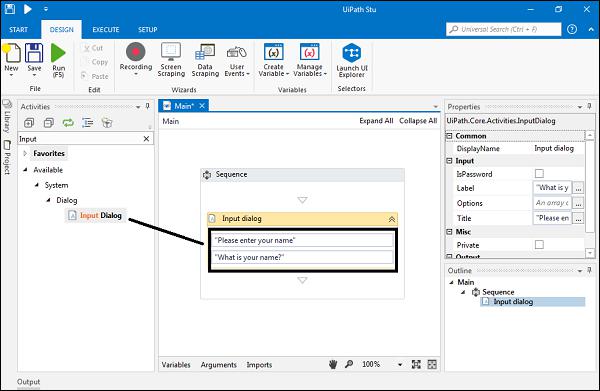The width and height of the screenshot is (600, 391).
Task: Click the magnifier zoom icon in the designer
Action: pyautogui.click(x=349, y=364)
